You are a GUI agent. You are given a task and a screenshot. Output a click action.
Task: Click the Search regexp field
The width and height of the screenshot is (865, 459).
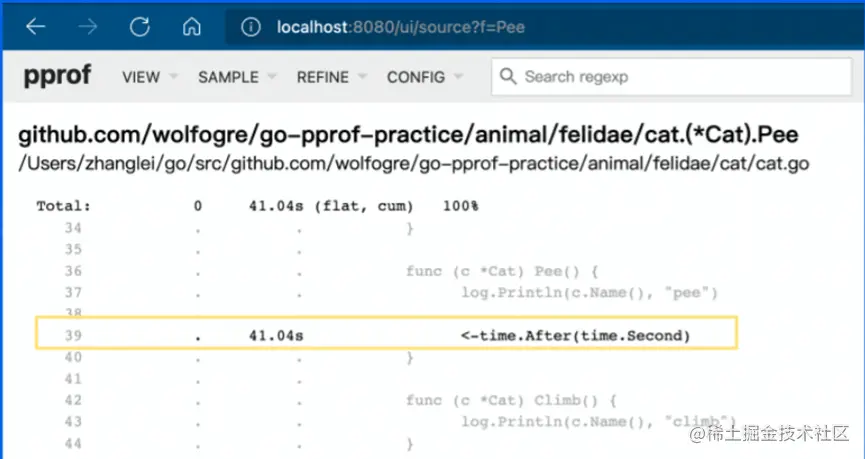tap(671, 77)
